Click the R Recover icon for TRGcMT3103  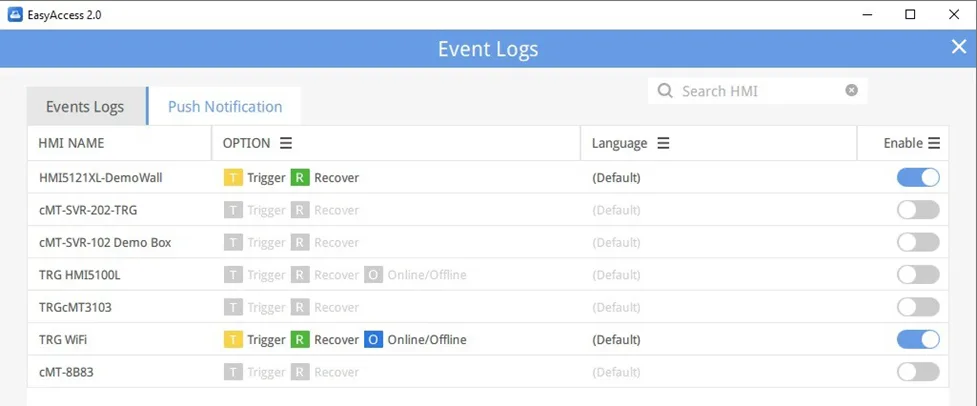[x=300, y=307]
